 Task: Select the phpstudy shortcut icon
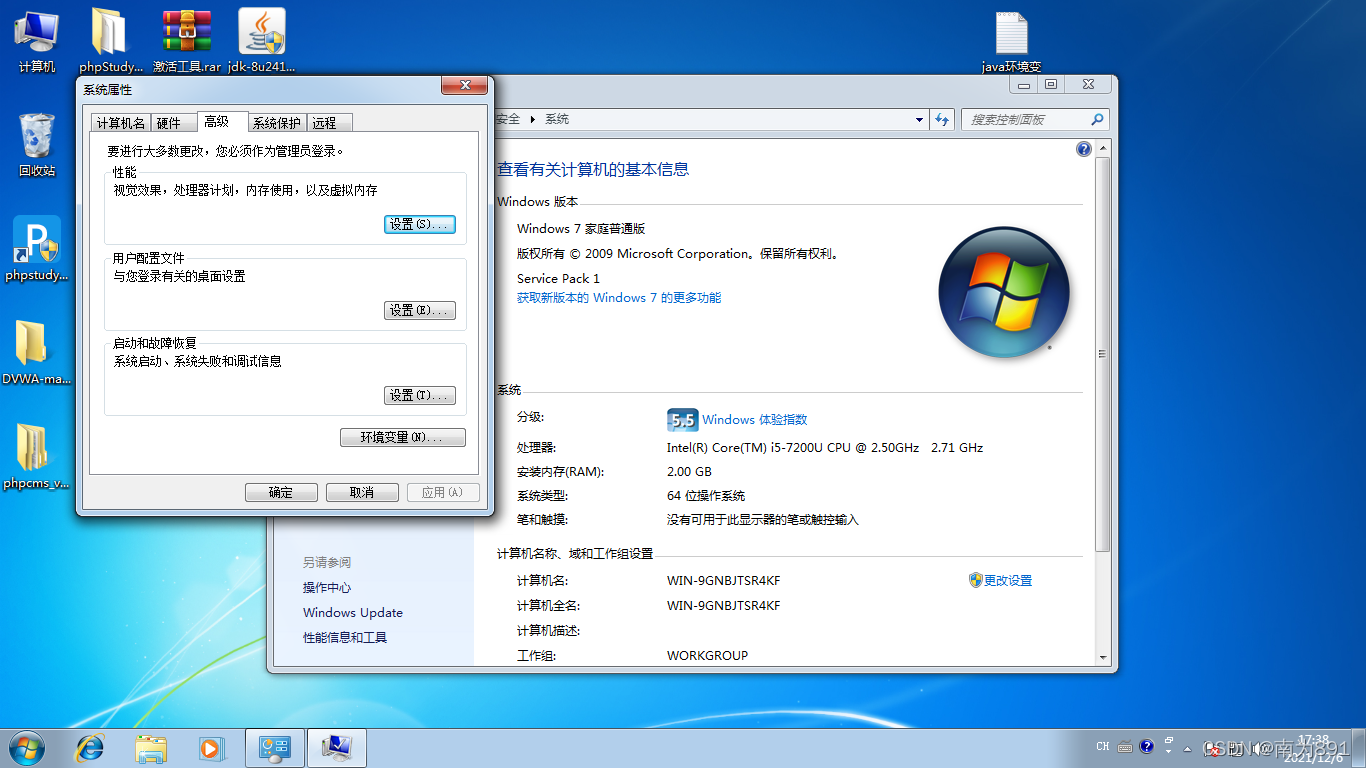pos(37,248)
